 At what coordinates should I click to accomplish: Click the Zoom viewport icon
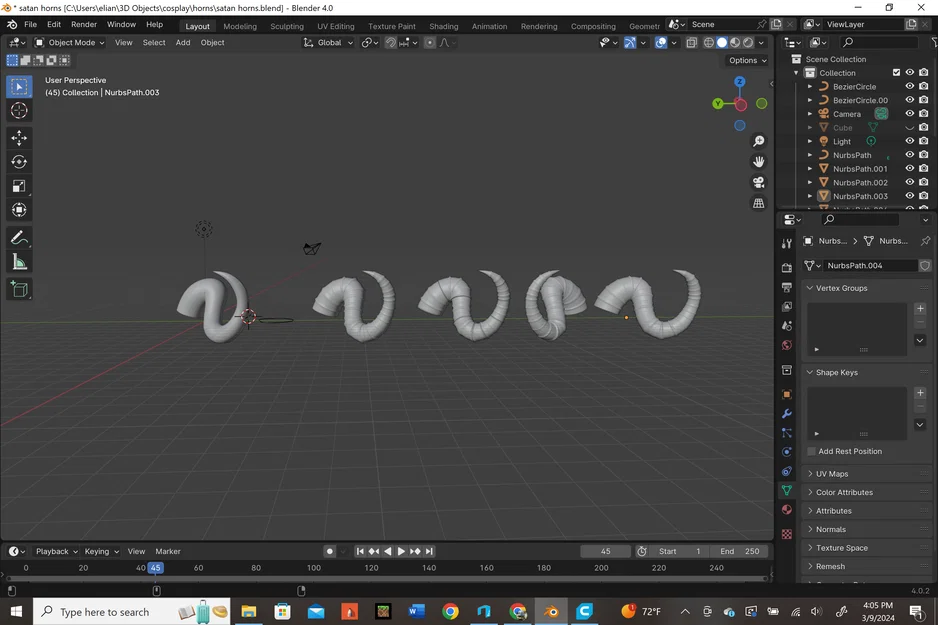point(759,141)
